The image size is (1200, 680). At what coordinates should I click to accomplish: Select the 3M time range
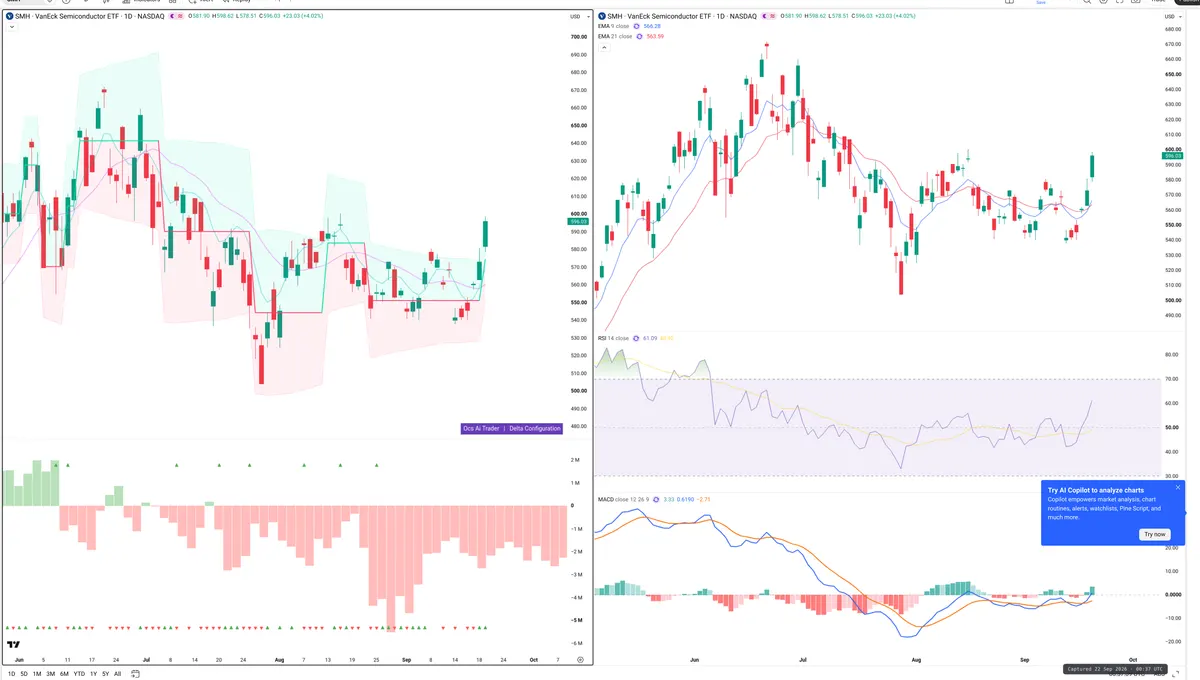[50, 673]
